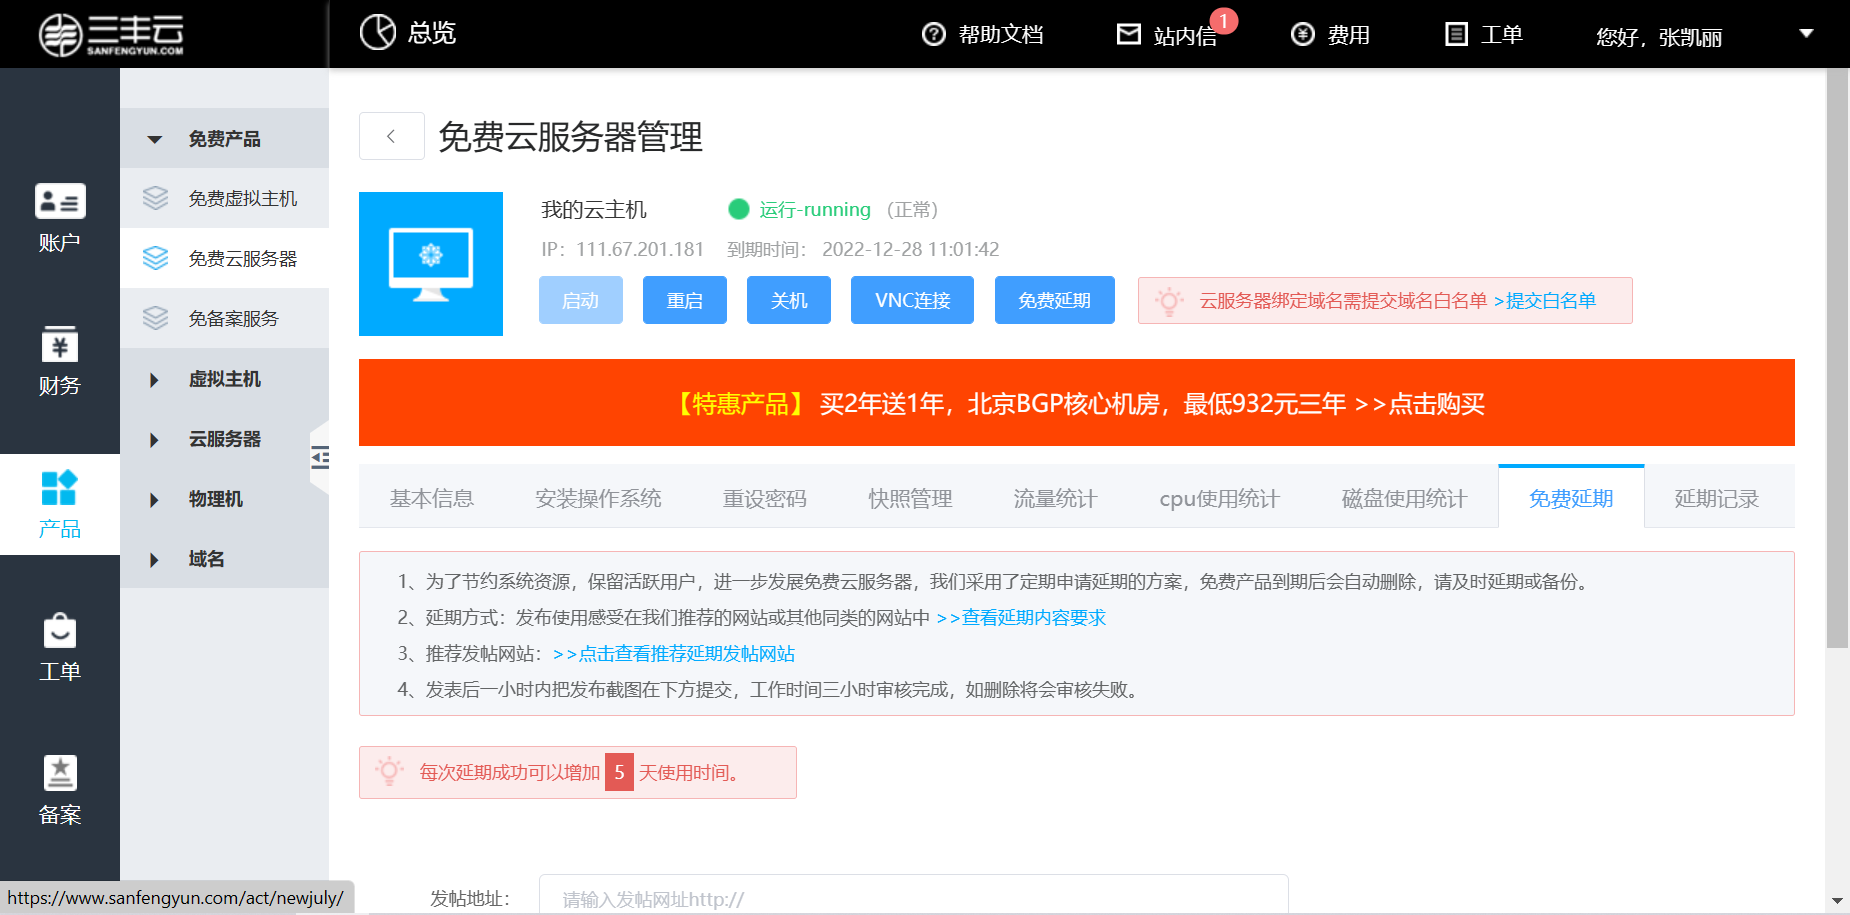Screen dimensions: 1850x915
Task: View the 磁盘使用统计 tab
Action: coord(1405,498)
